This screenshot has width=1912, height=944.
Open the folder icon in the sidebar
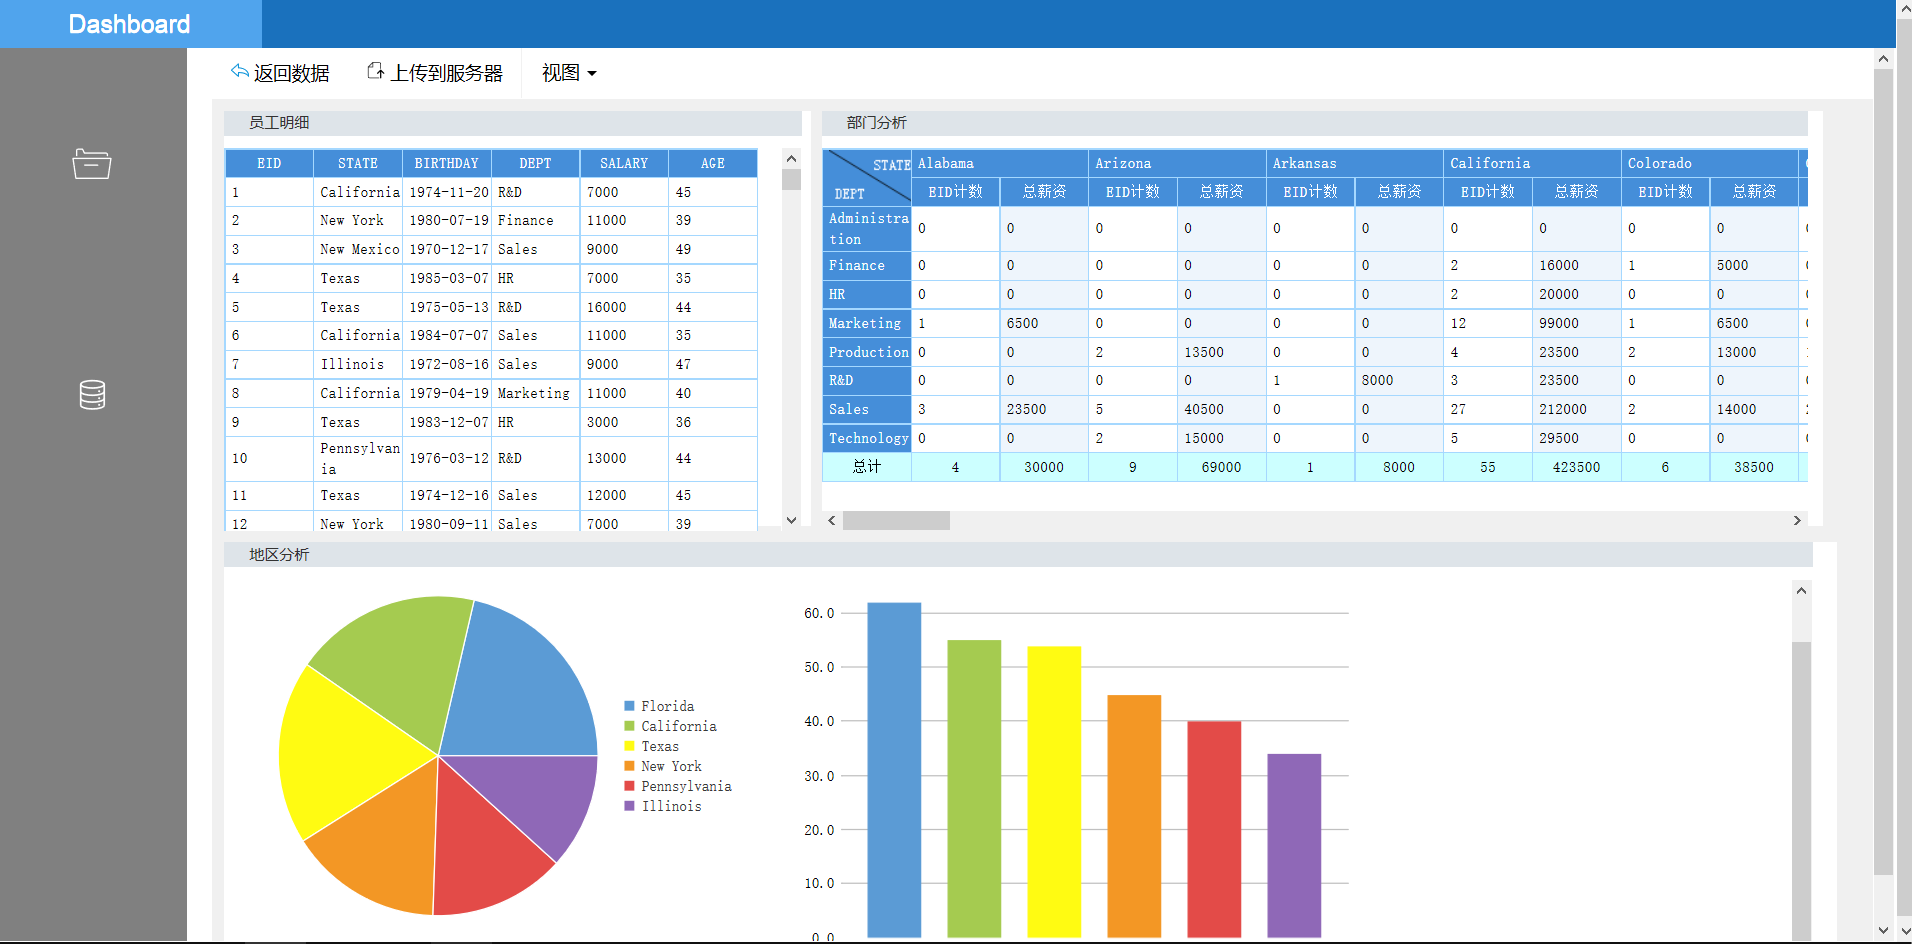point(92,164)
